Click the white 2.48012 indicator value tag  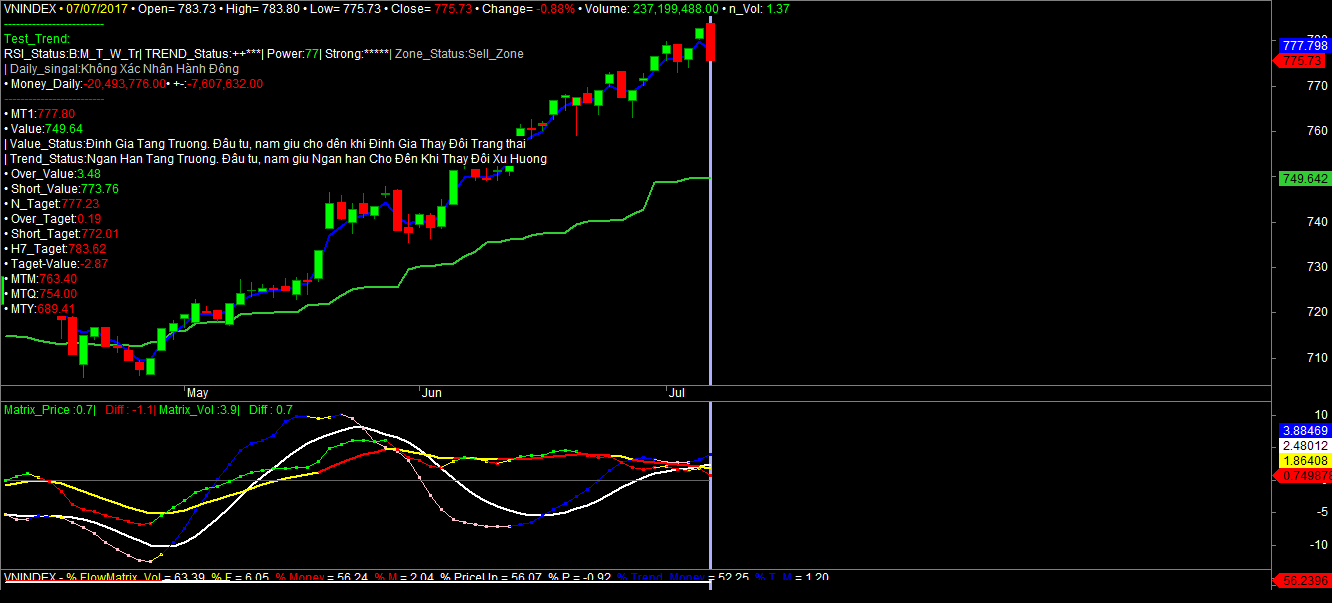pos(1304,445)
